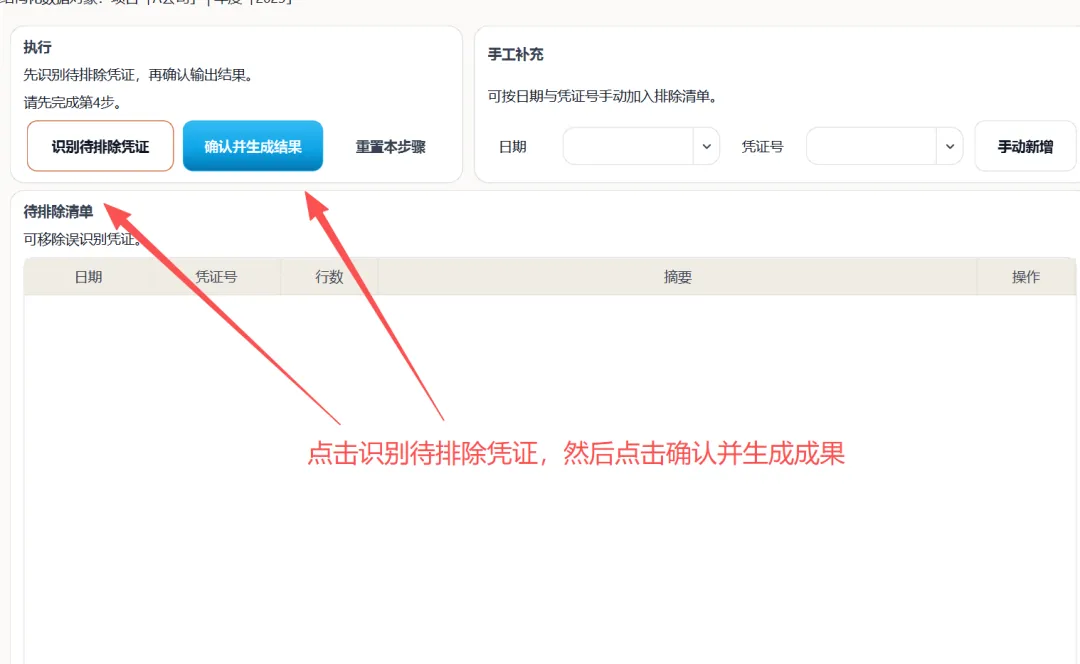Focus the 日期 combo box input
Screen dimensions: 1080x664
[627, 146]
